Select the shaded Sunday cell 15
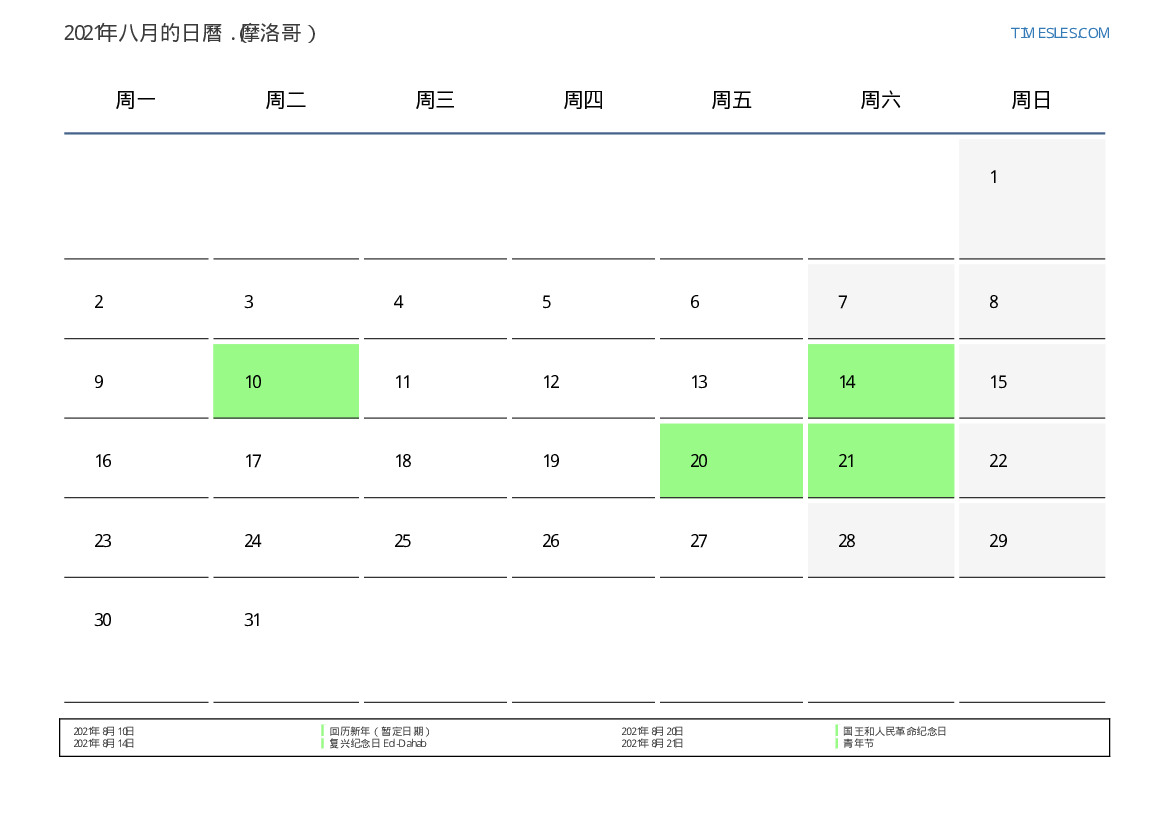 click(x=1032, y=380)
